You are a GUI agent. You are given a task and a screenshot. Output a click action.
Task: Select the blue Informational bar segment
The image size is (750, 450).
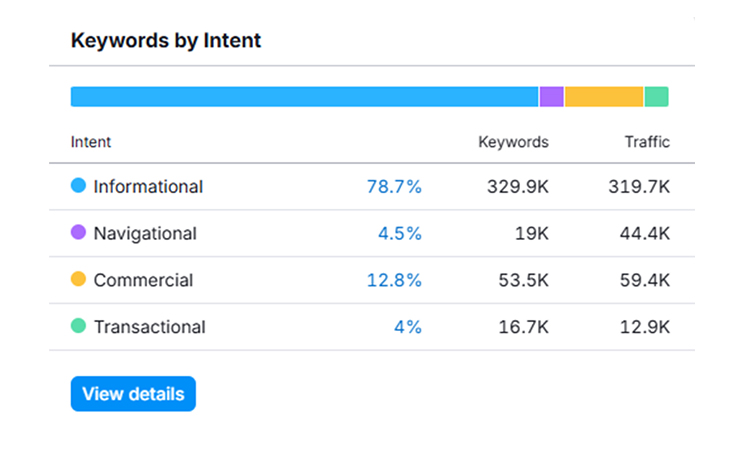pyautogui.click(x=304, y=97)
